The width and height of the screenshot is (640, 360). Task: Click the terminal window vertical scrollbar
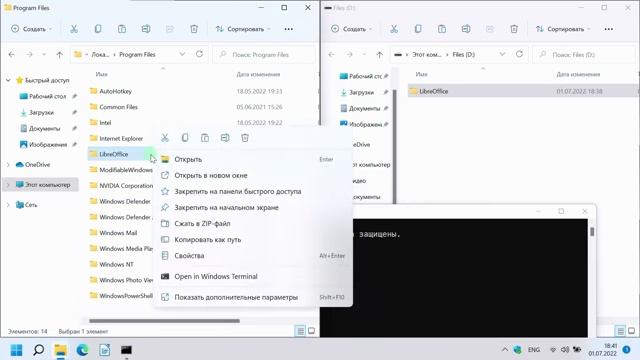tap(592, 232)
